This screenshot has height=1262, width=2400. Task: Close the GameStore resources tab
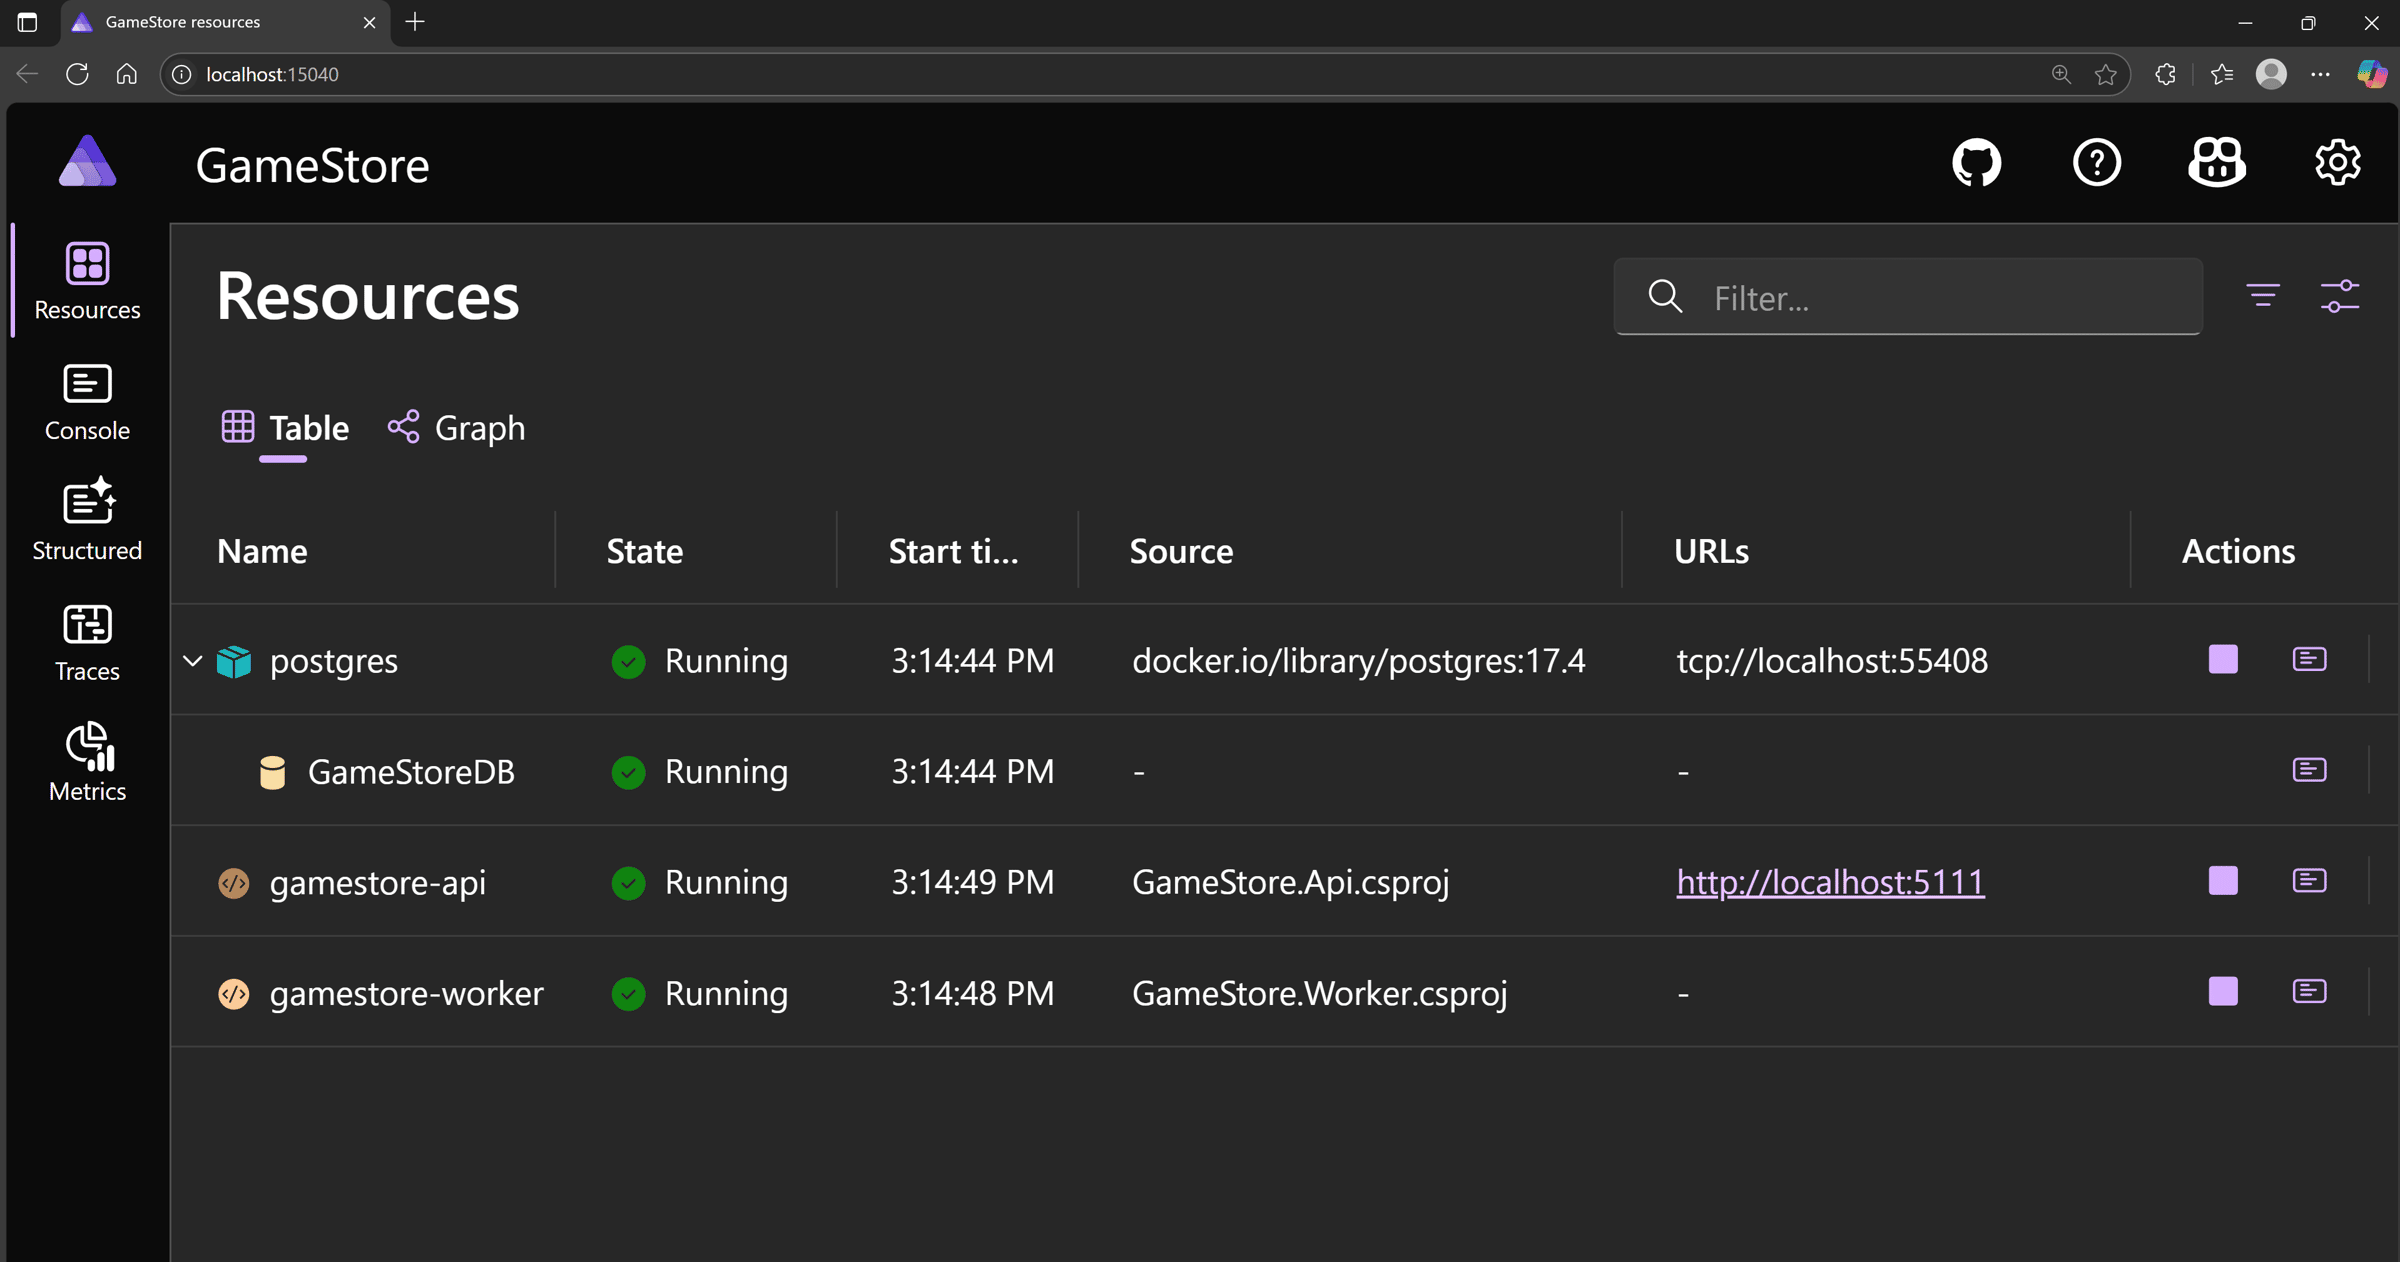coord(369,22)
